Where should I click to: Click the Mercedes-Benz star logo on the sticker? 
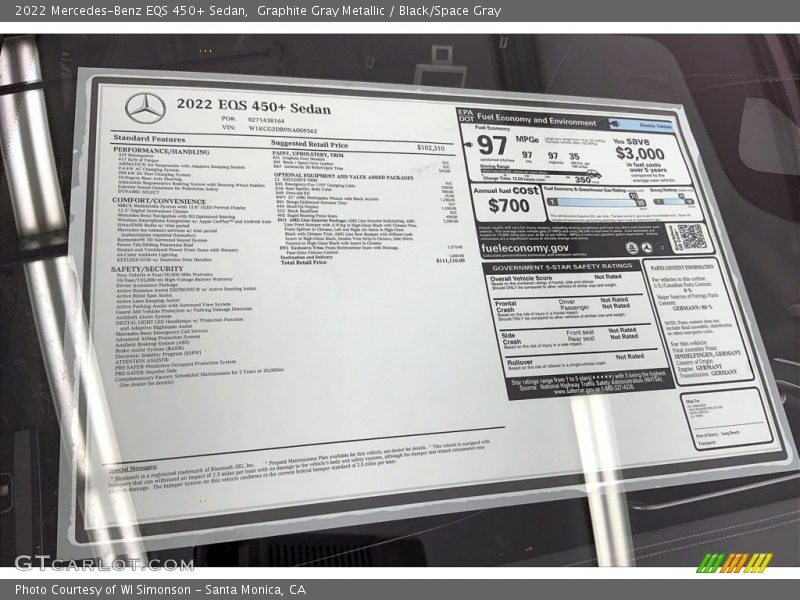[x=145, y=108]
